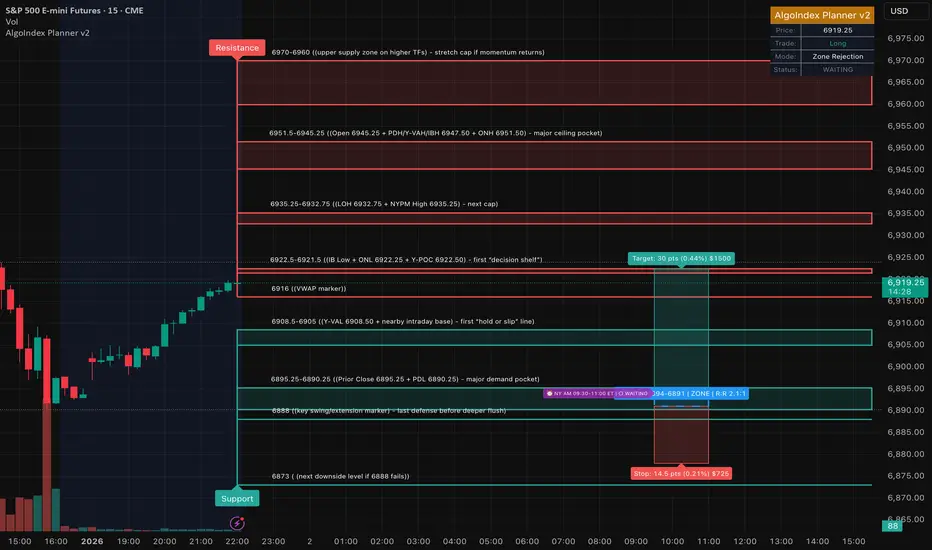Click the 6,950.00 tick on the price axis

click(906, 147)
